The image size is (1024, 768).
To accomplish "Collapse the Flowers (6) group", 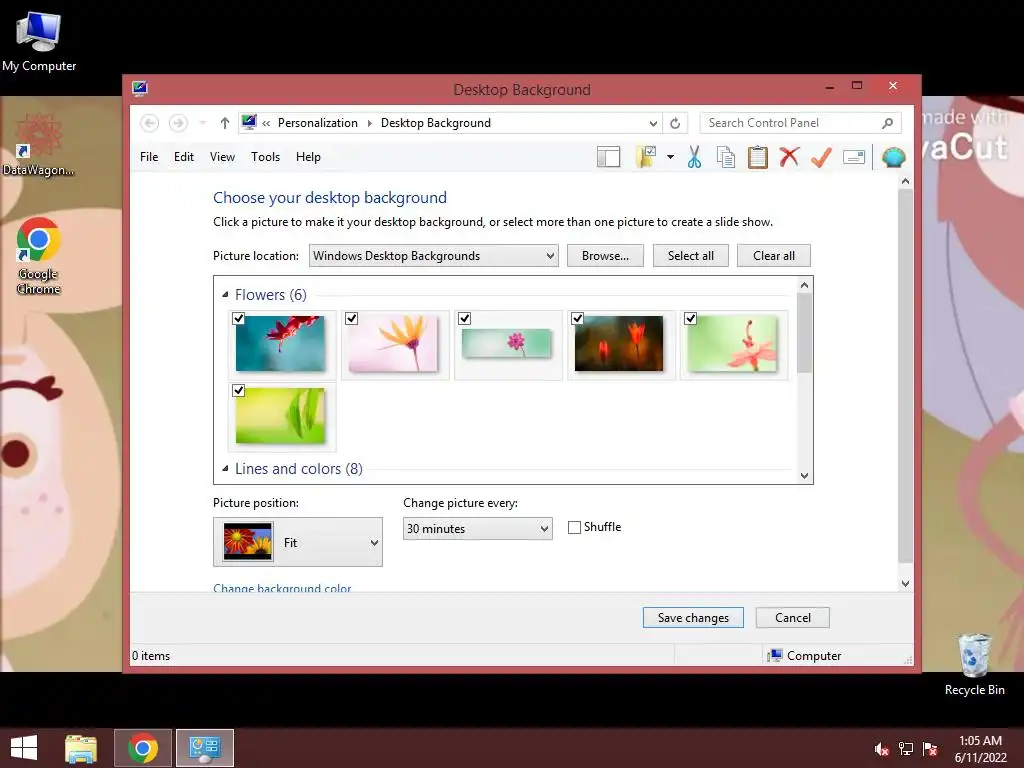I will [225, 295].
